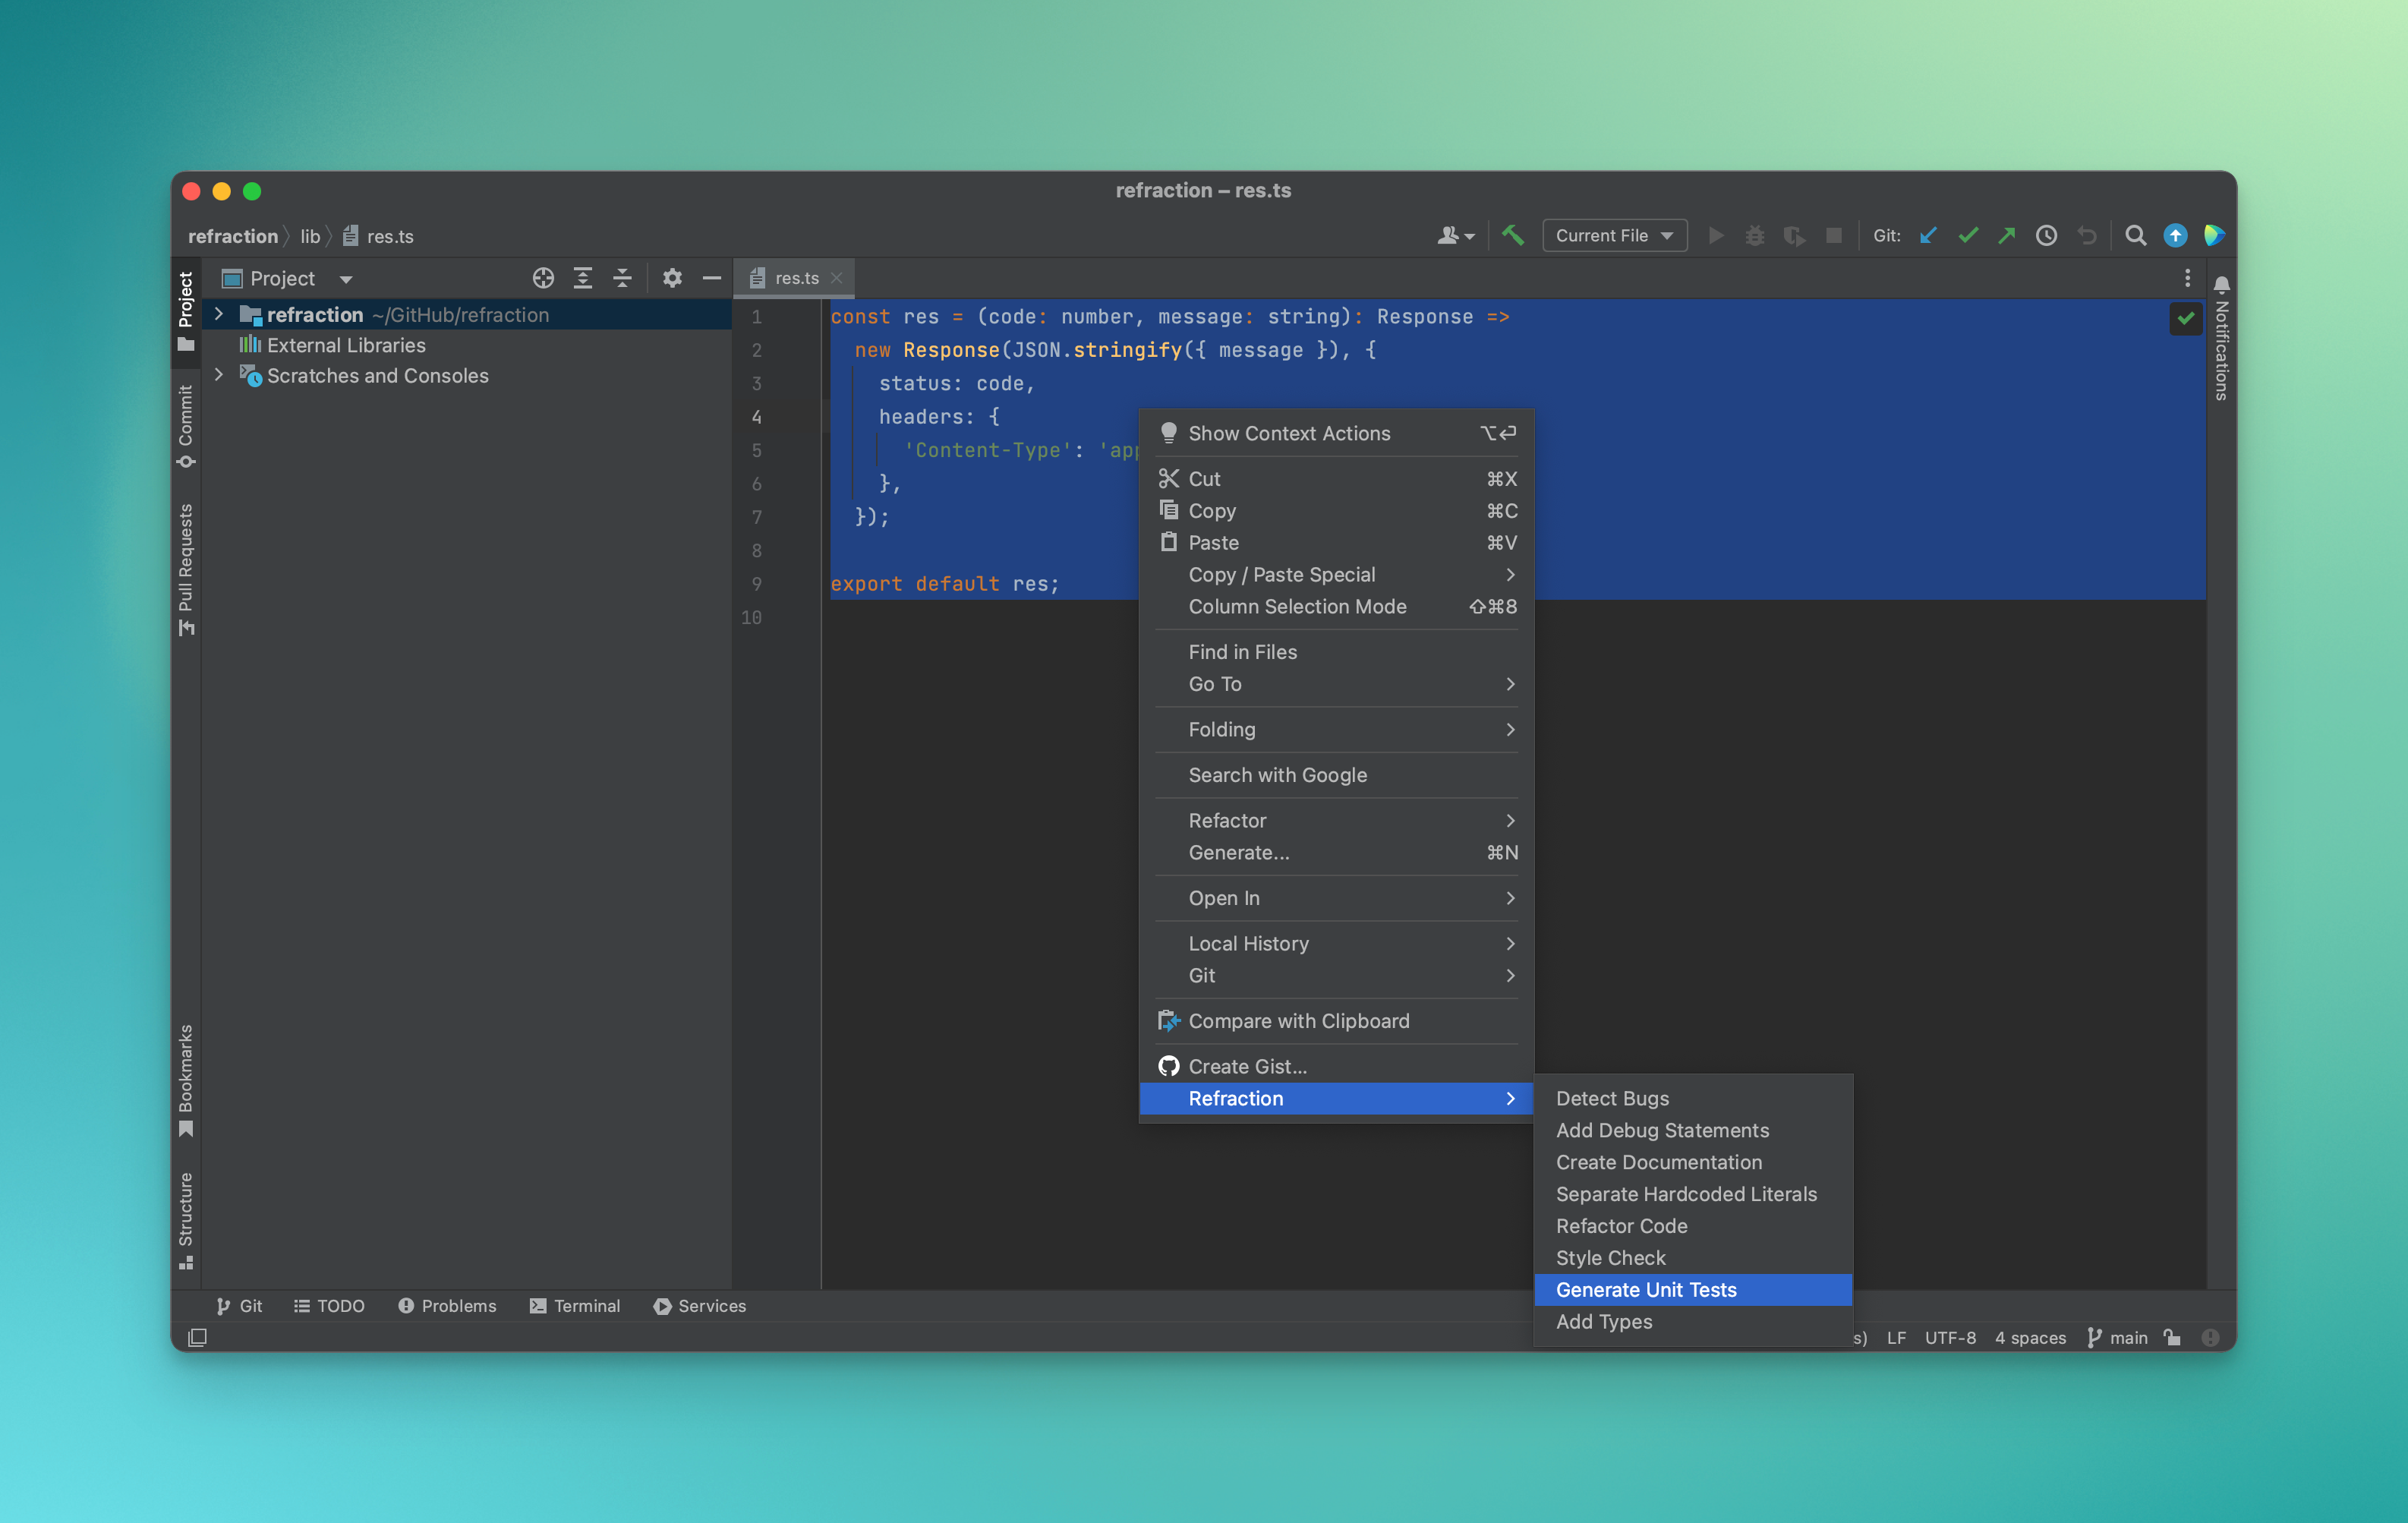Screen dimensions: 2408x1523
Task: Click Run with Coverage icon
Action: [x=1794, y=236]
